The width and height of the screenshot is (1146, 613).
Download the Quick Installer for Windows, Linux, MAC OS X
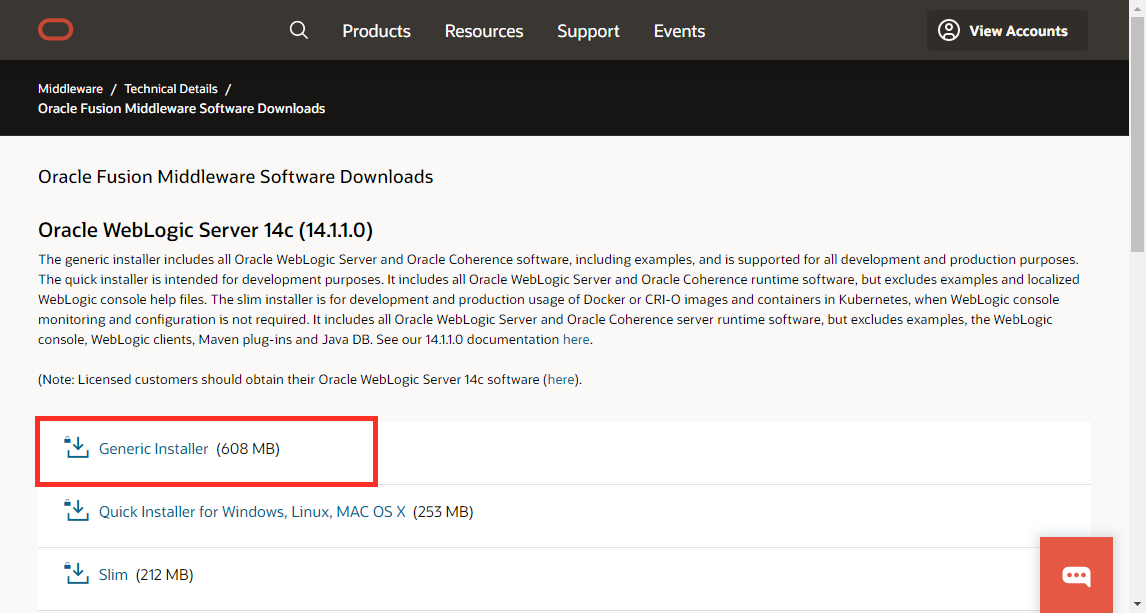(x=251, y=510)
